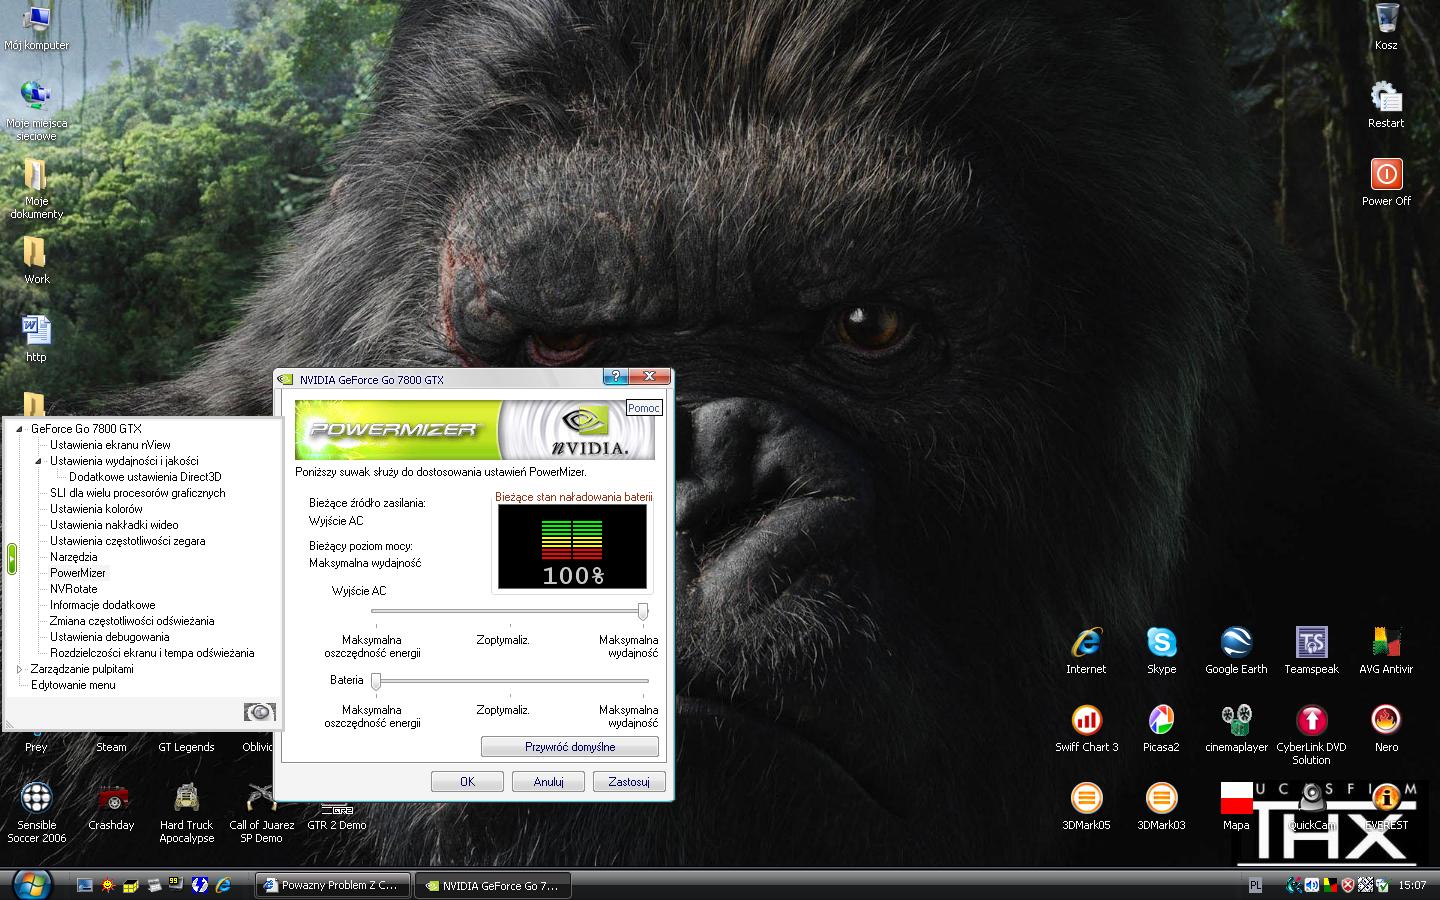Select Dodatkowe ustawienia Direct3D item

[145, 477]
